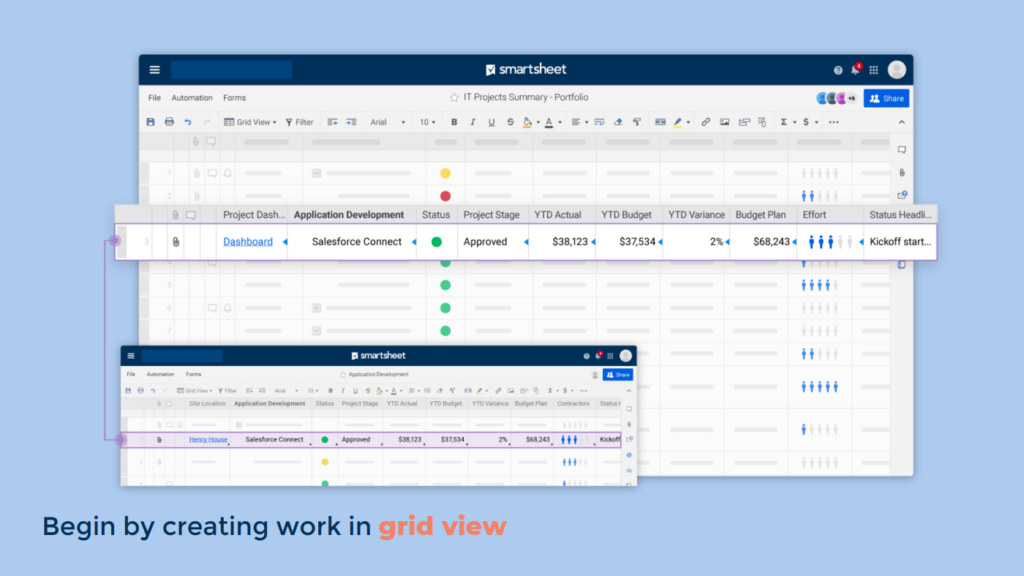Open the hamburger menu in Application Development window

tap(131, 356)
